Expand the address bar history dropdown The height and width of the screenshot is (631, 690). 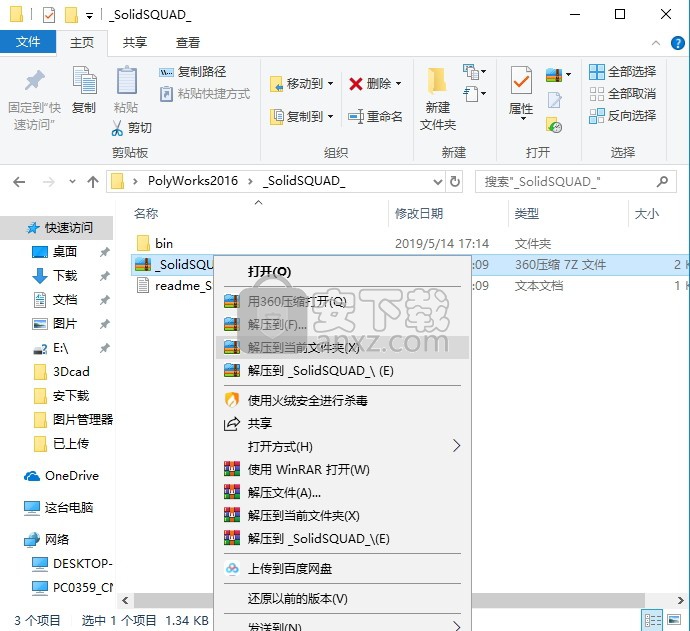click(x=438, y=182)
